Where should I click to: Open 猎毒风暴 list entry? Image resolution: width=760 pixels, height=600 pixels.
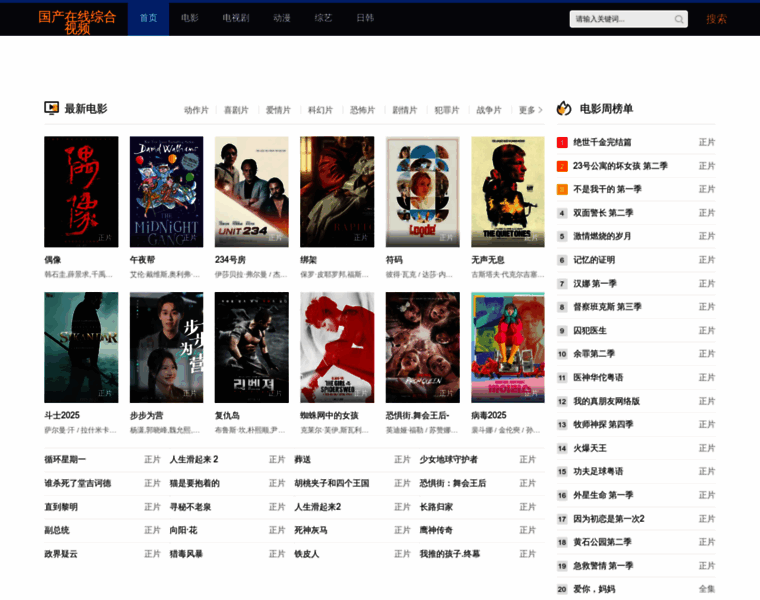[x=186, y=554]
